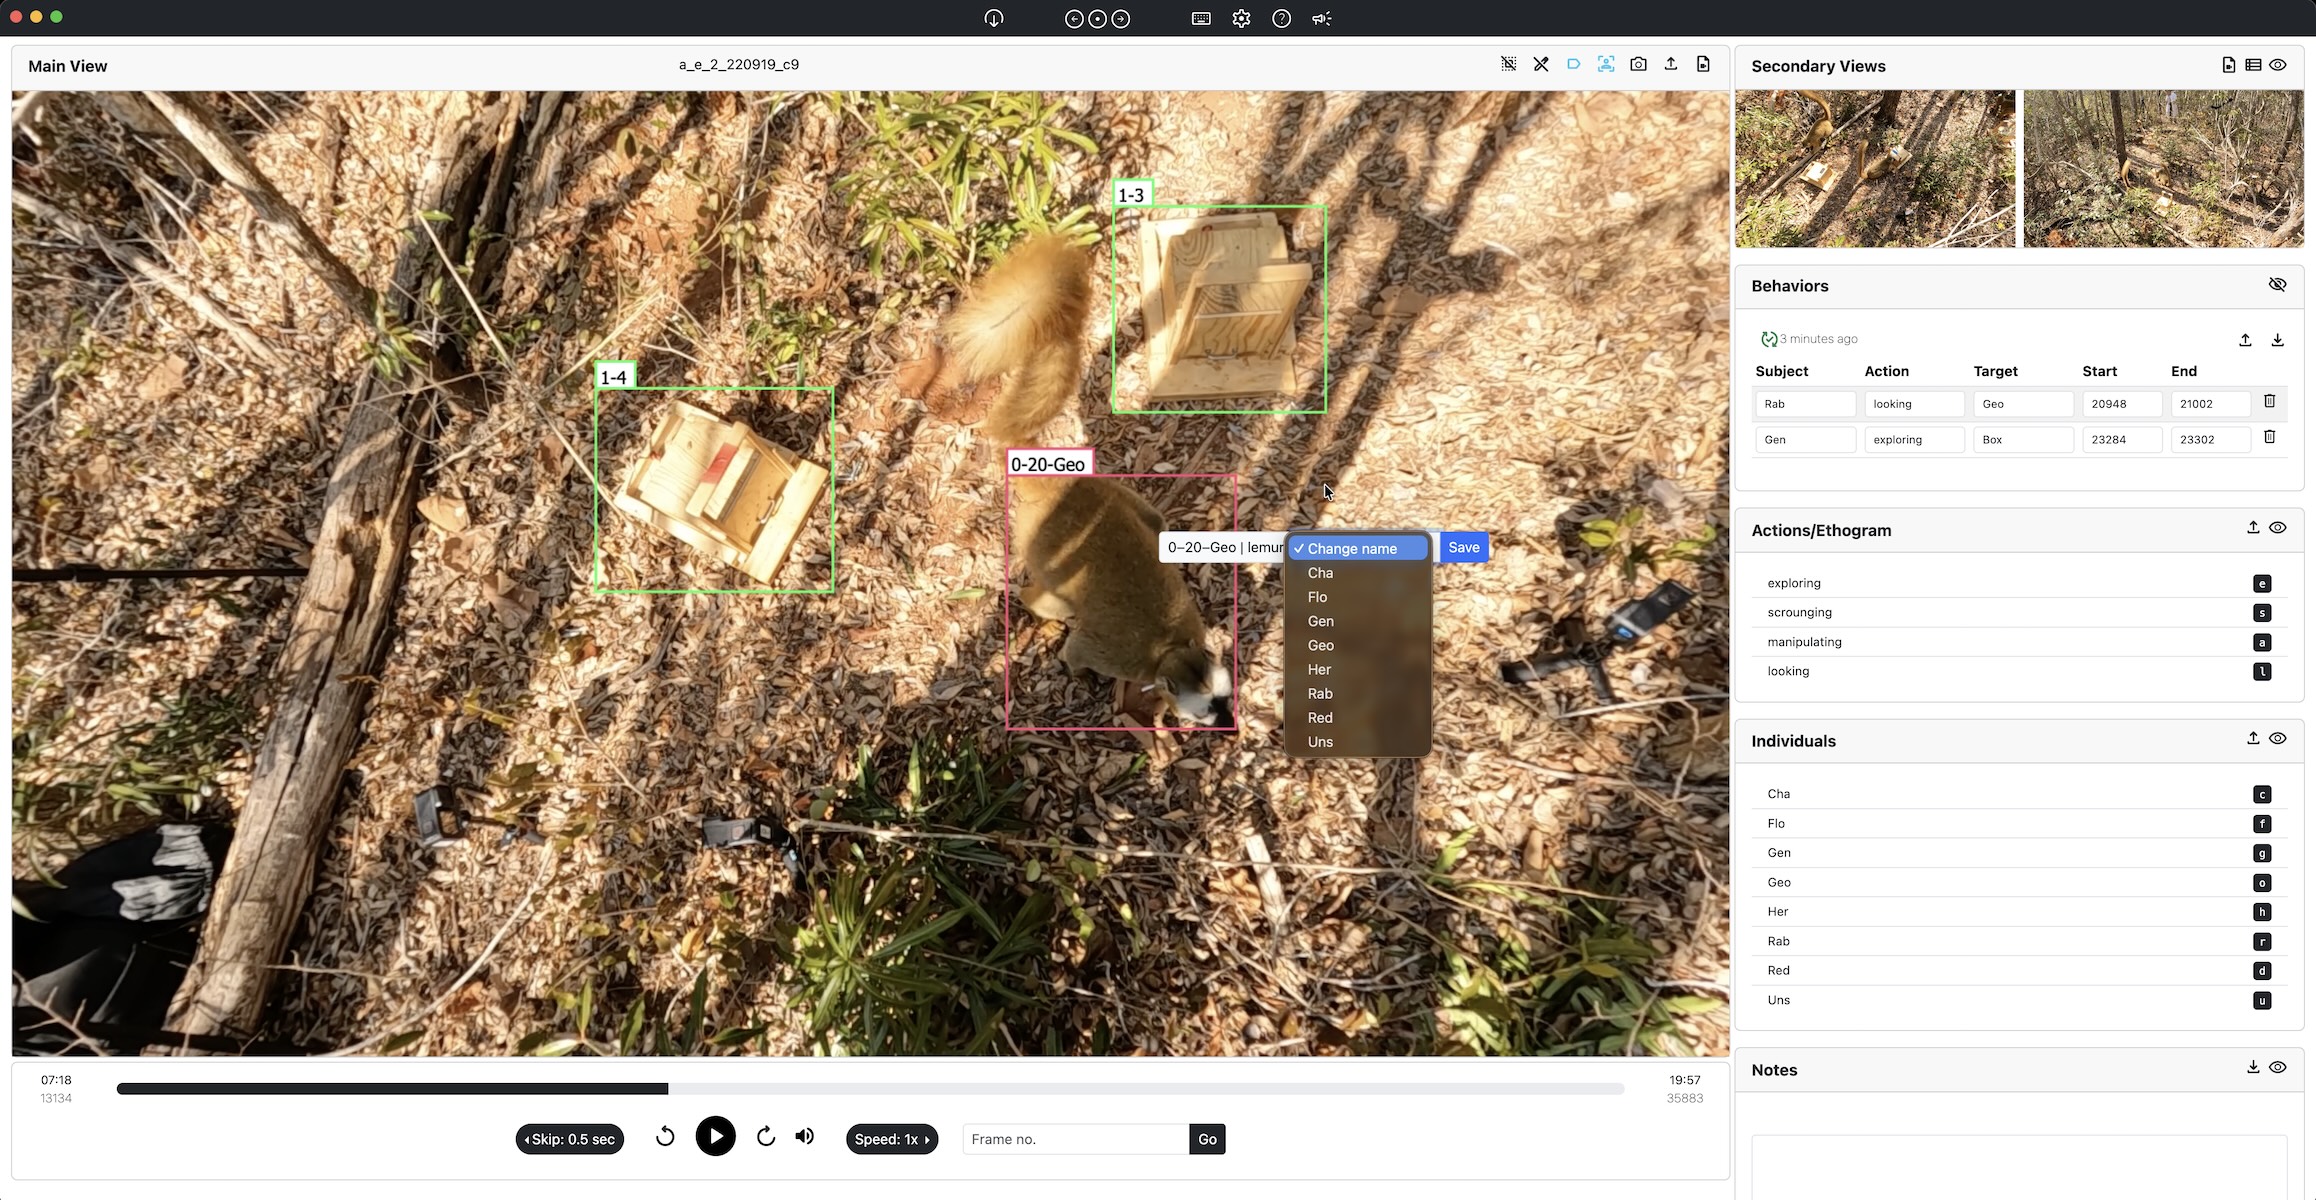Click the Frame no. input field
The image size is (2316, 1200).
click(x=1075, y=1139)
